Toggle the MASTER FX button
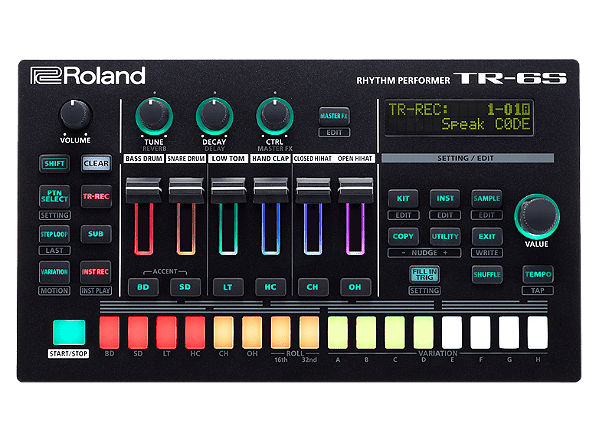The width and height of the screenshot is (599, 443). pyautogui.click(x=334, y=116)
